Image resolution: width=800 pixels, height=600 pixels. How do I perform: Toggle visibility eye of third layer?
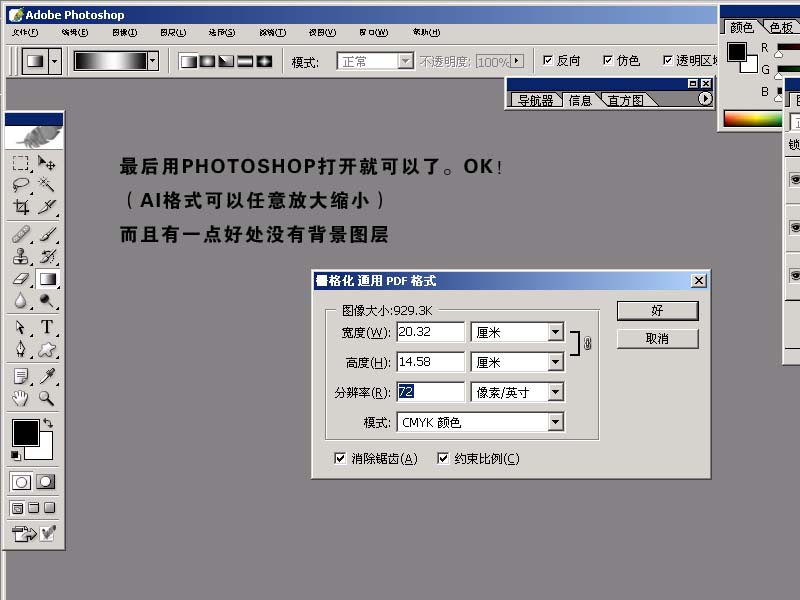tap(794, 275)
